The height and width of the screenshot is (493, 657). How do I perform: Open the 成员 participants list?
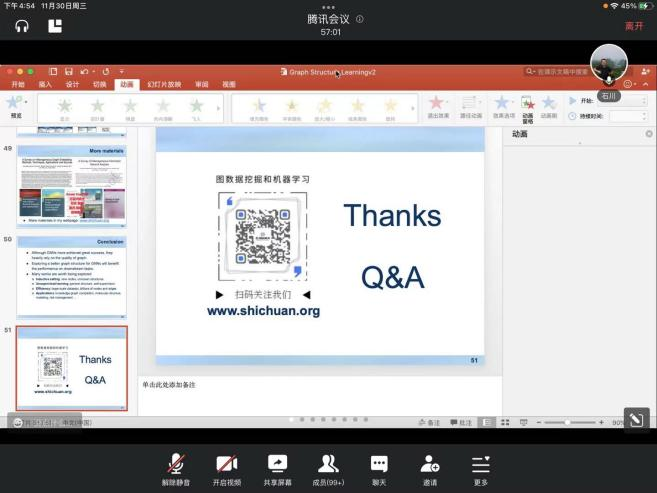click(x=328, y=466)
